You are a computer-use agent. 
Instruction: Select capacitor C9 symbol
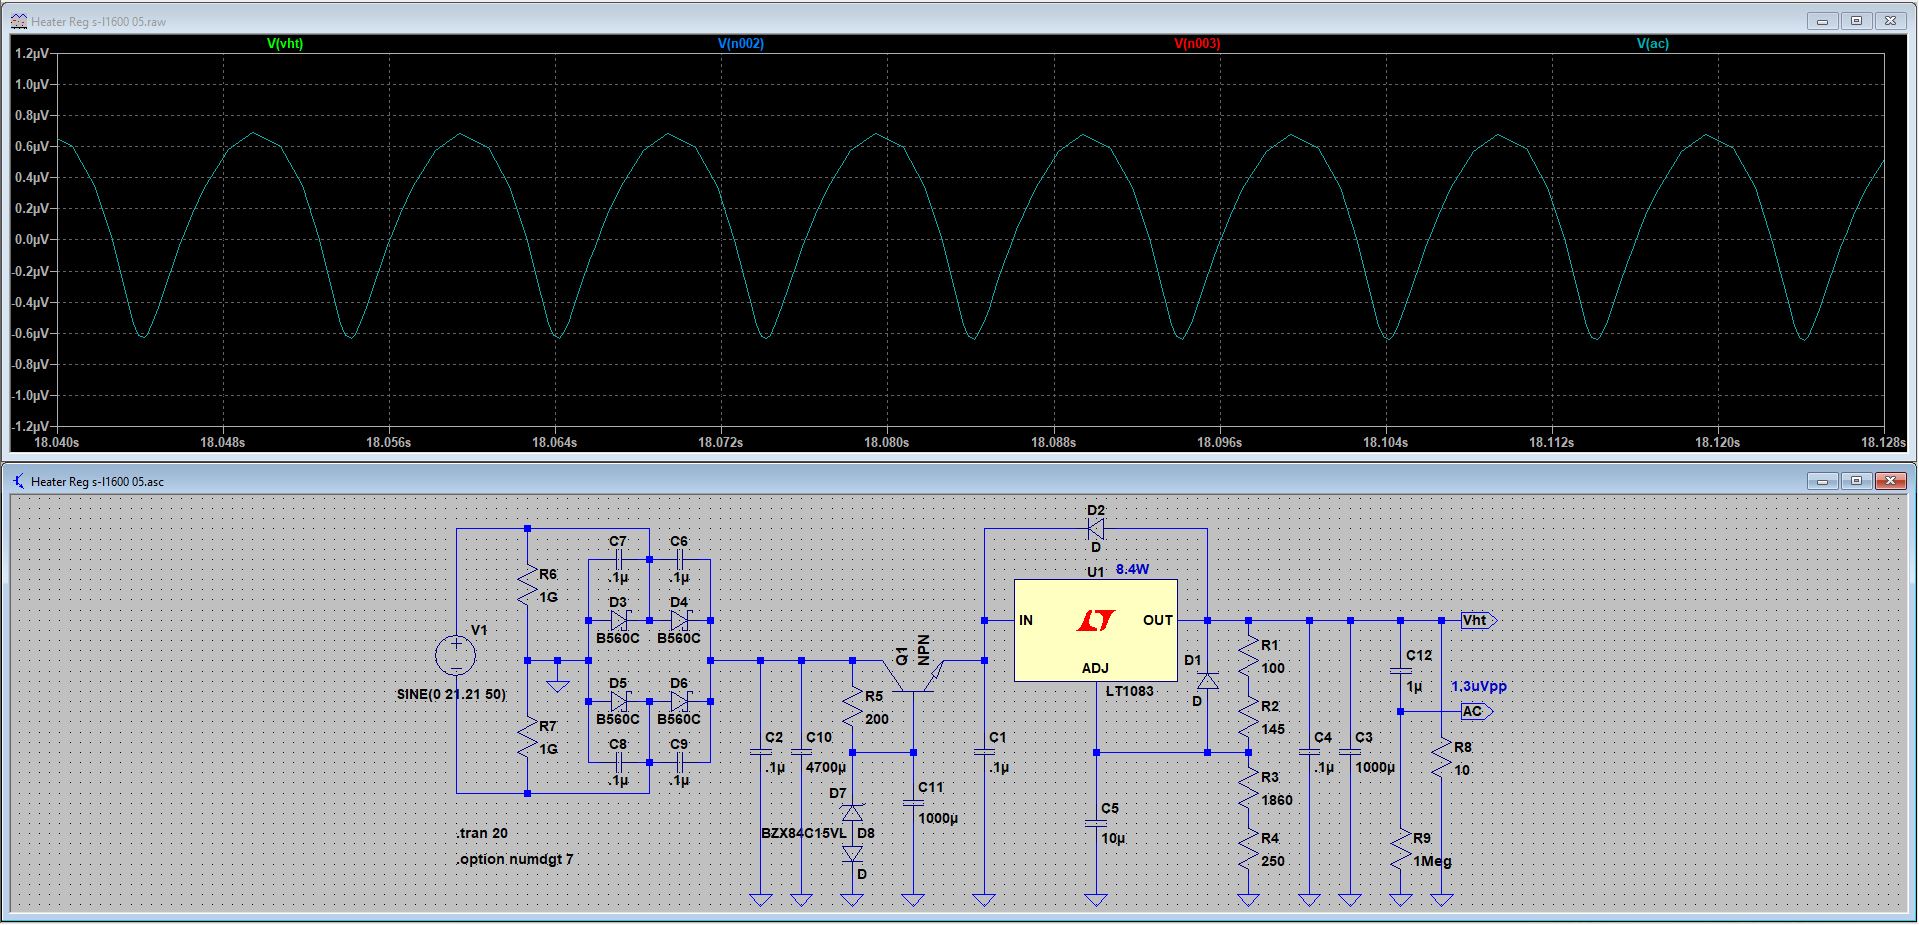coord(680,762)
